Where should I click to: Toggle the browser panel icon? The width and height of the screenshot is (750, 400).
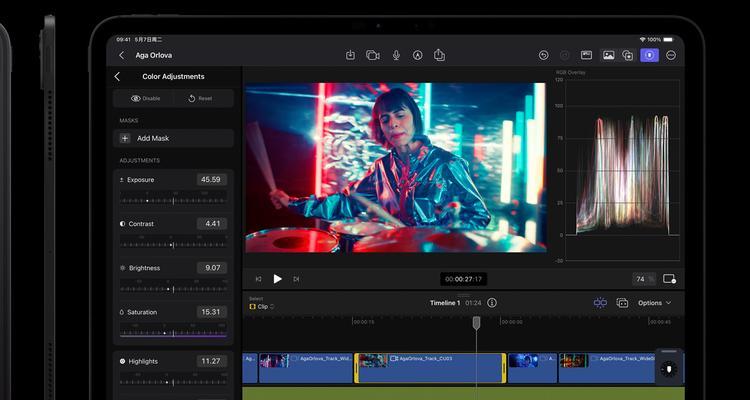[x=586, y=55]
